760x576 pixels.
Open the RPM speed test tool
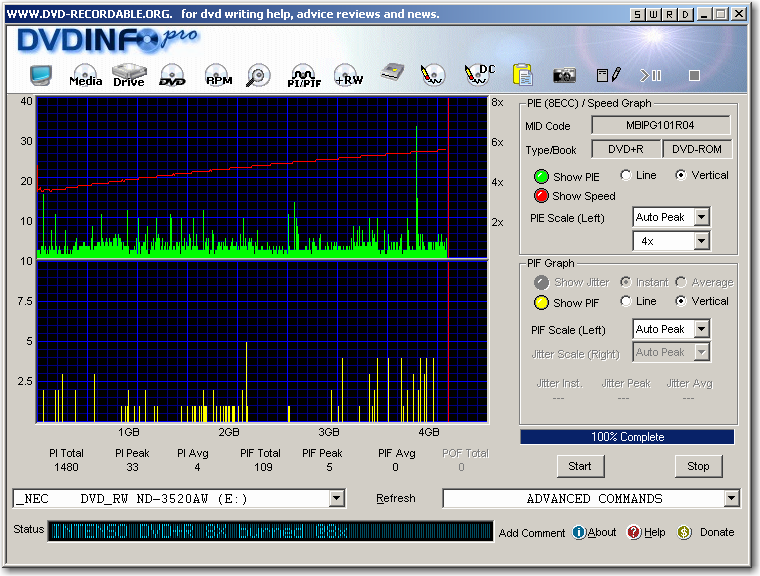[218, 76]
